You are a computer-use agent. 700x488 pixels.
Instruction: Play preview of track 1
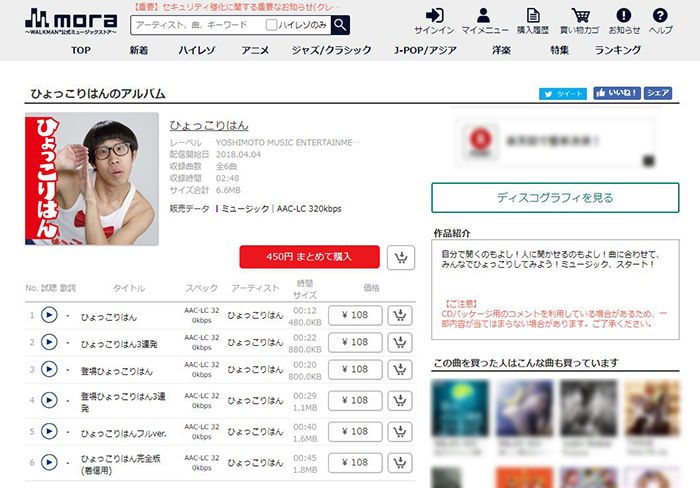[x=49, y=315]
